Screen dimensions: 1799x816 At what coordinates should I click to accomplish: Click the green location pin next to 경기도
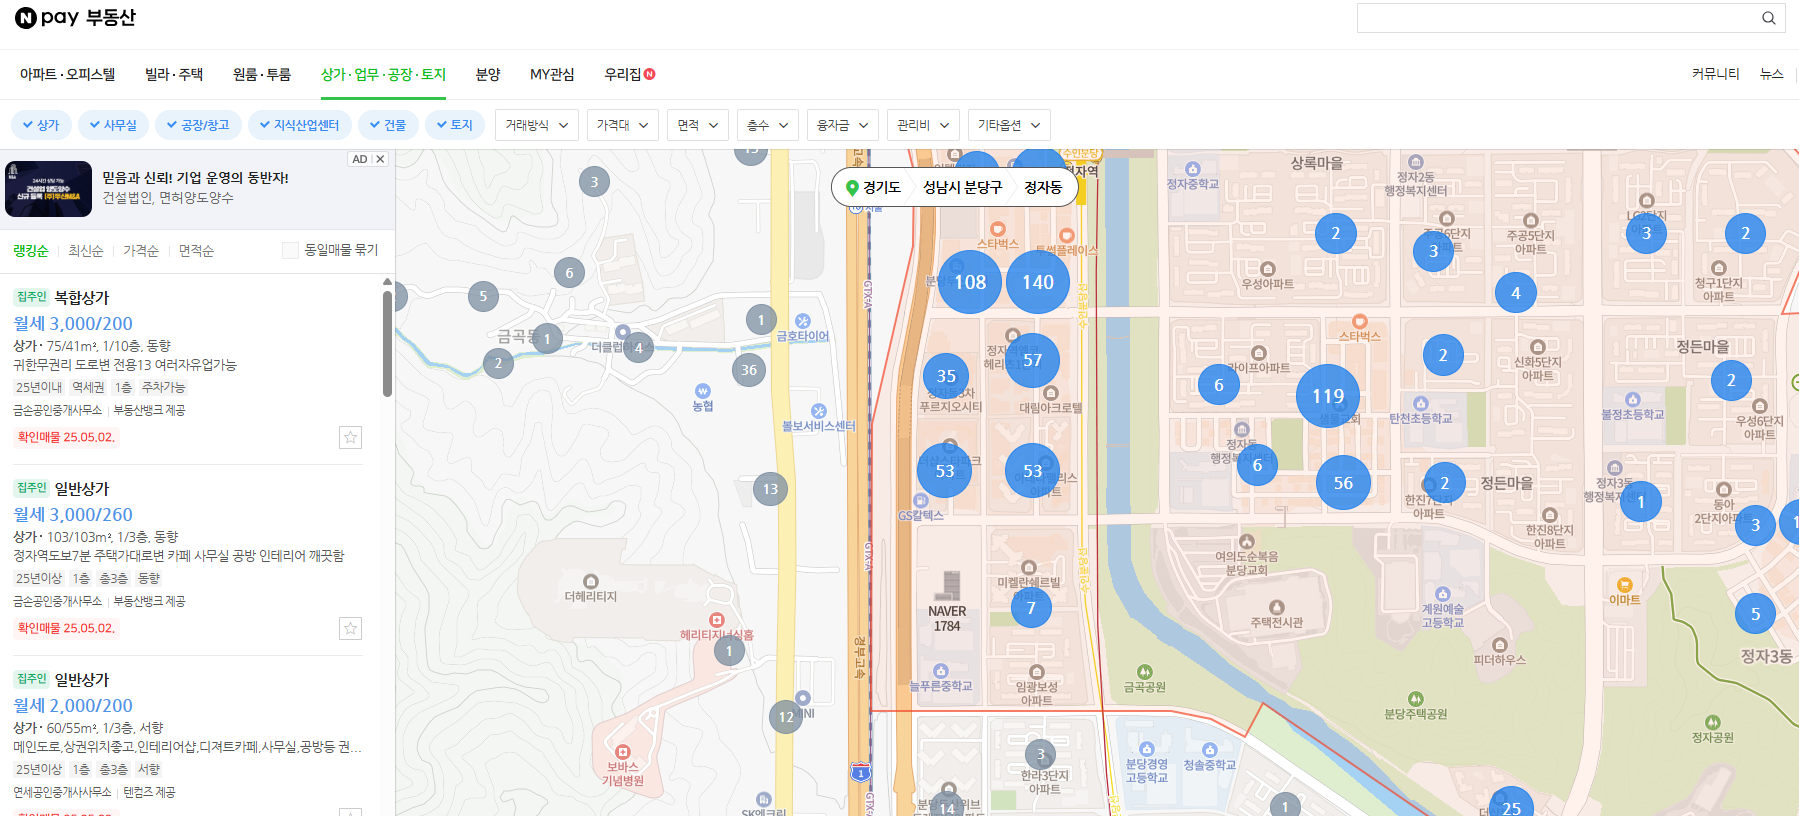click(x=852, y=187)
